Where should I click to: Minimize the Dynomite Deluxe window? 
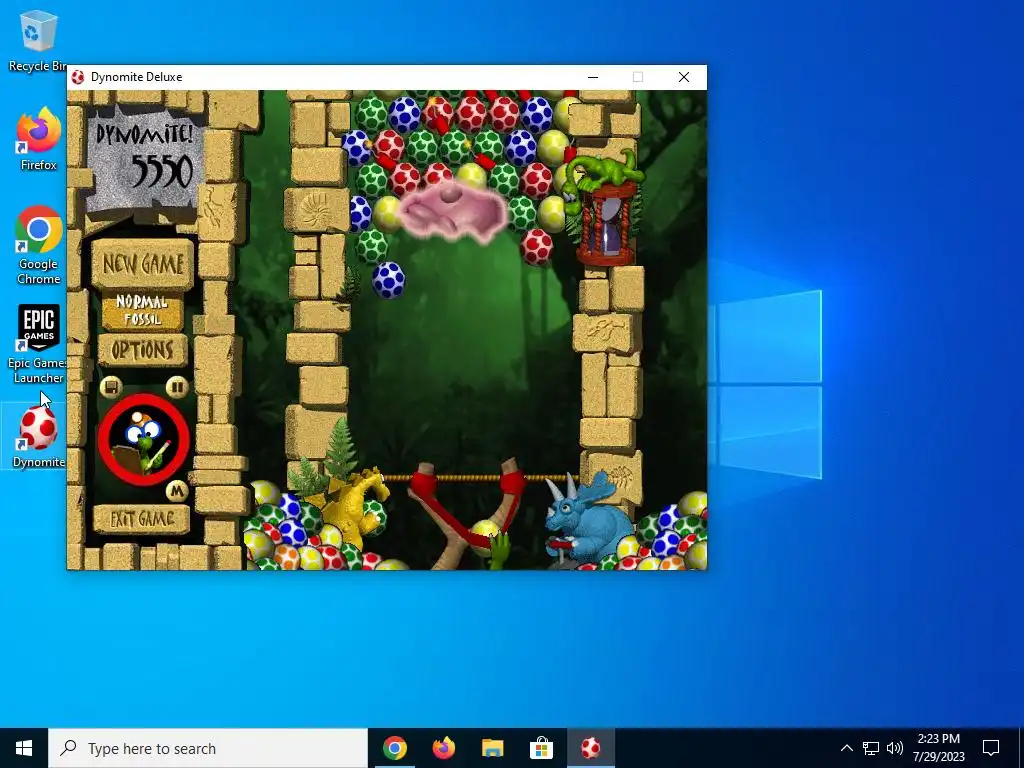pyautogui.click(x=593, y=77)
